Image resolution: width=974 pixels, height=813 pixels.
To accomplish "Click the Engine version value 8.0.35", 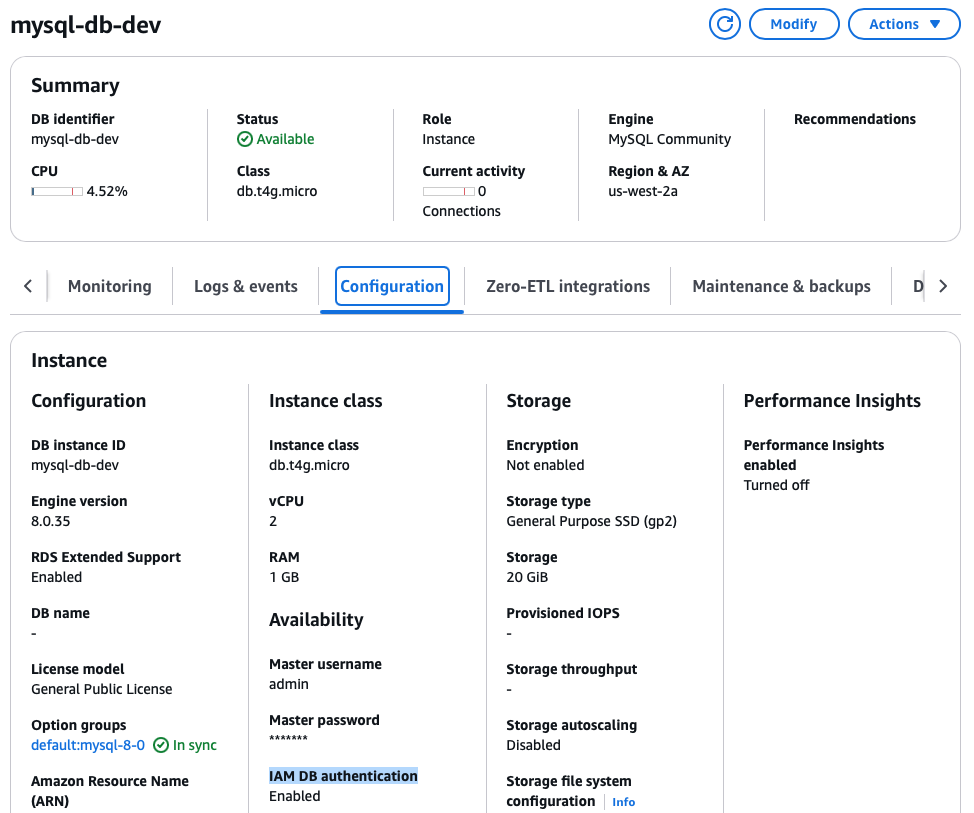I will pos(51,521).
